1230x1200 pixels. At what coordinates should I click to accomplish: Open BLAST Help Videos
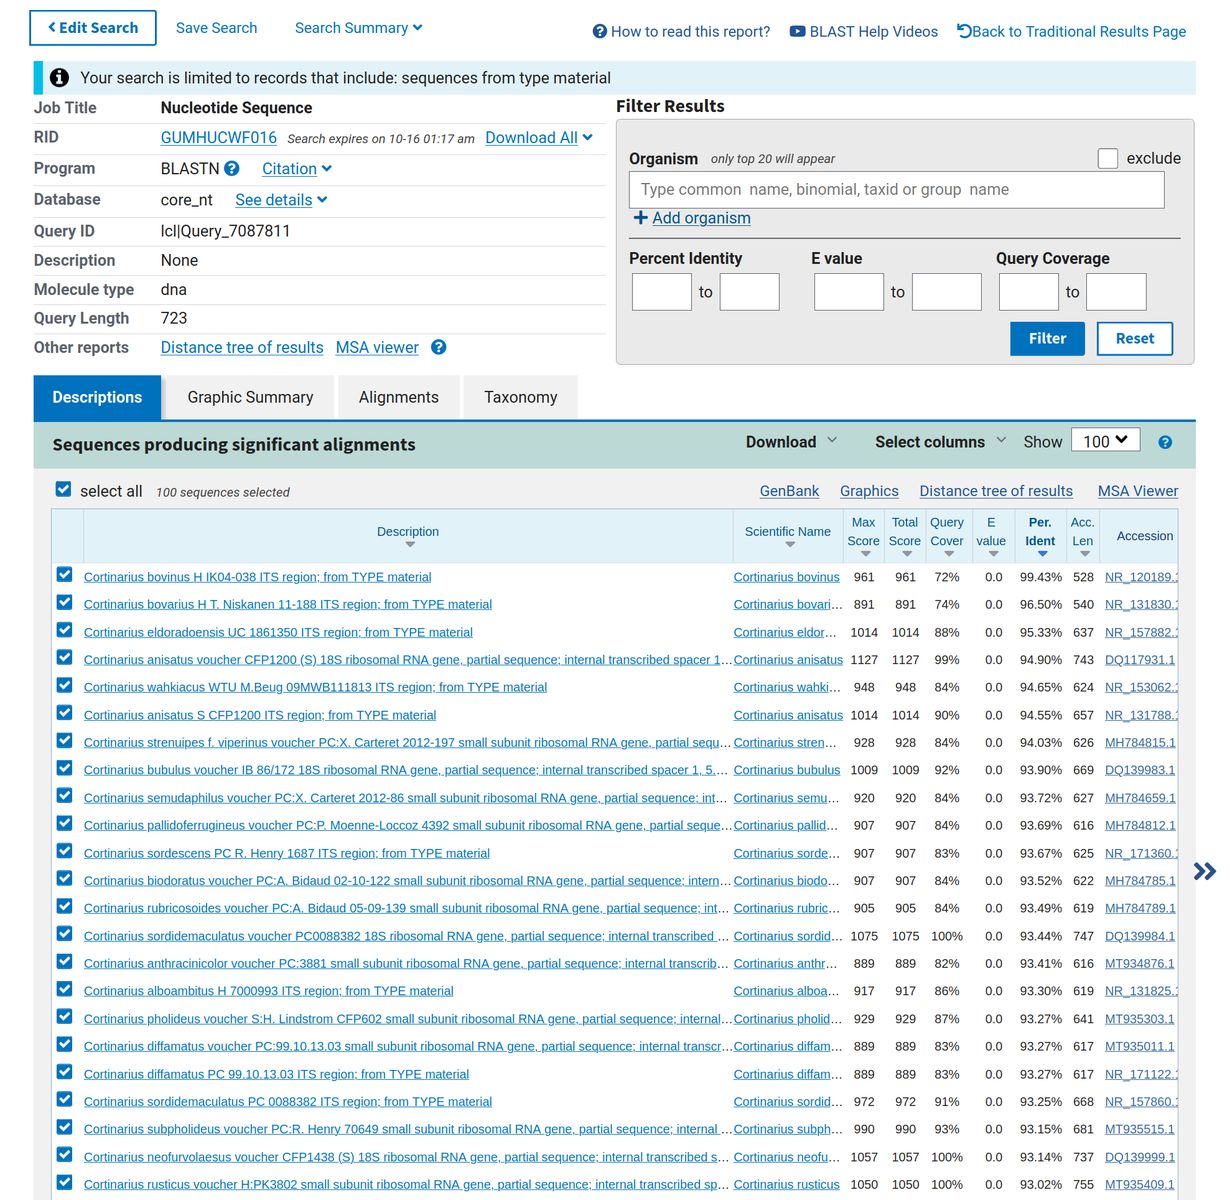864,32
